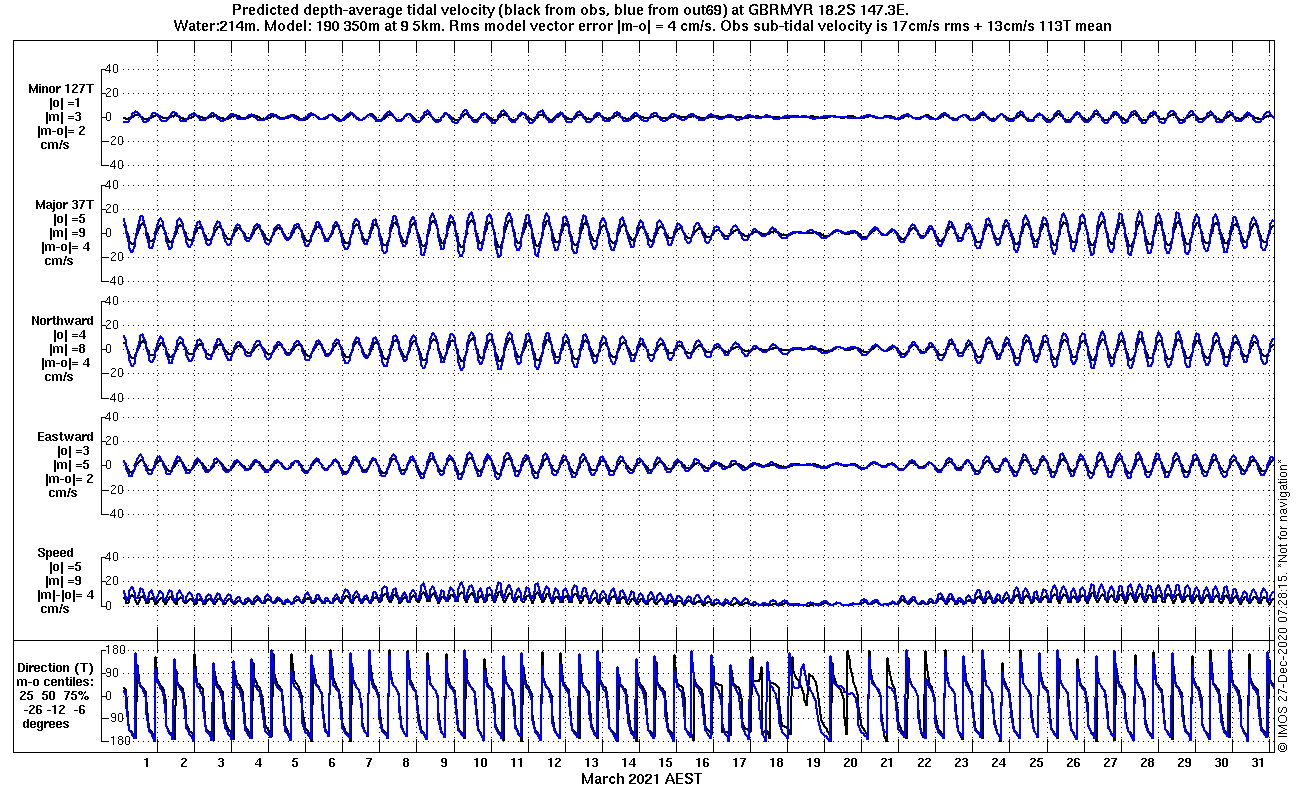1300x800 pixels.
Task: Click day 23 on the date axis
Action: click(x=961, y=763)
